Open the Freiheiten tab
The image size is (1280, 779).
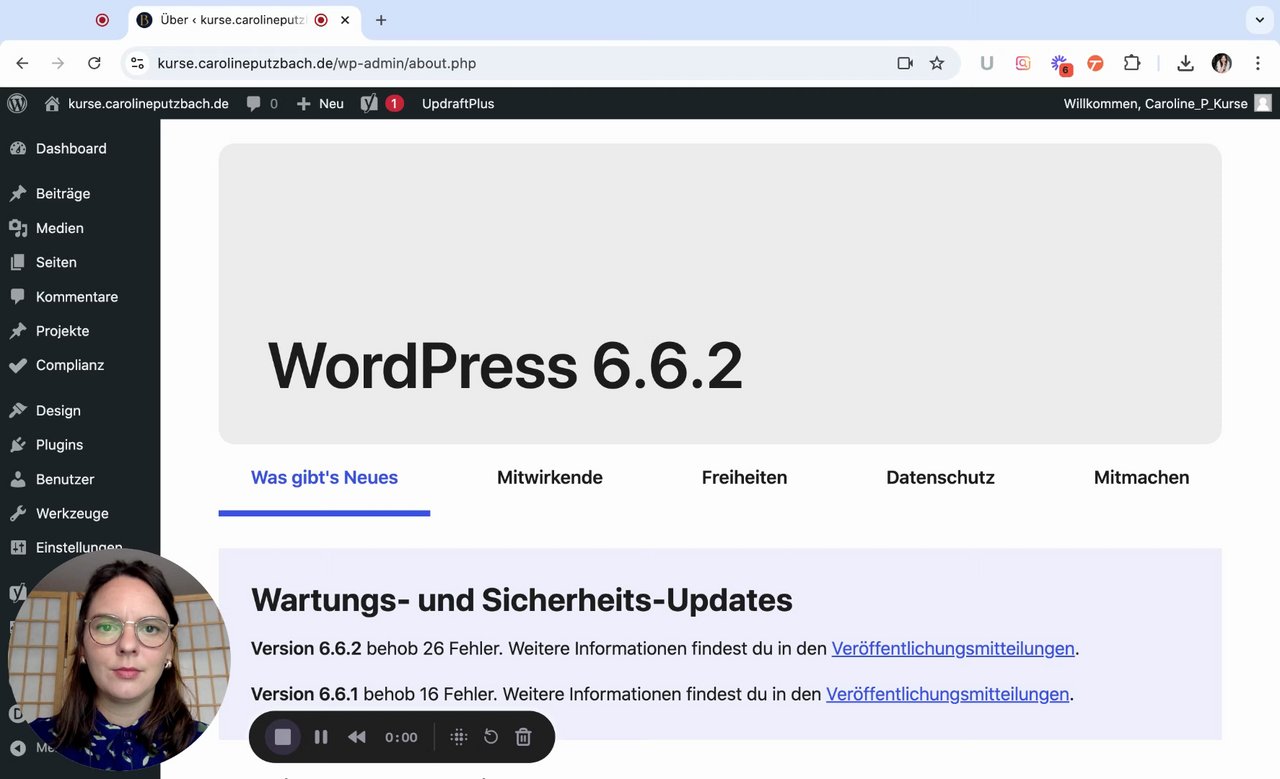(744, 478)
